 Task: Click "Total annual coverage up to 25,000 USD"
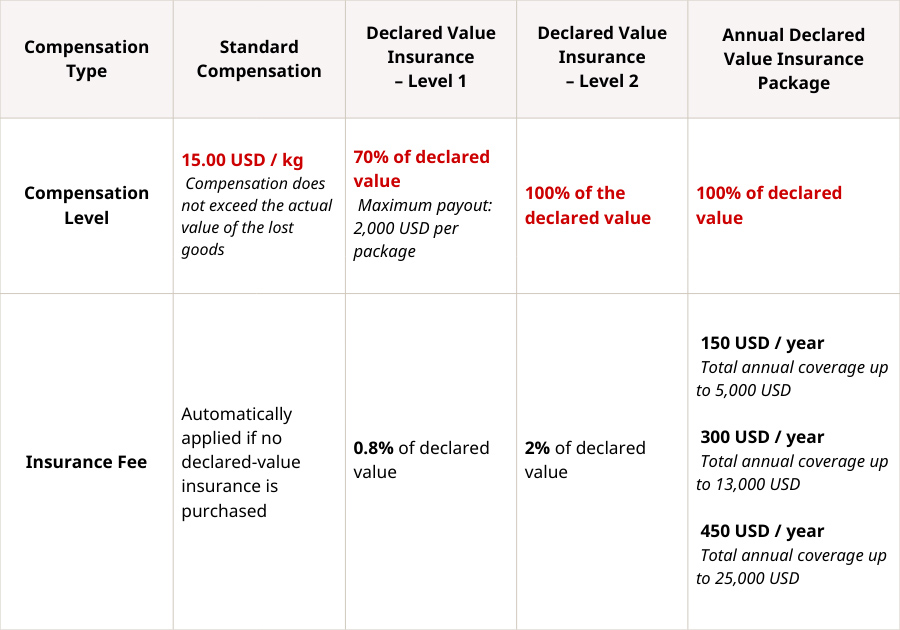[792, 567]
